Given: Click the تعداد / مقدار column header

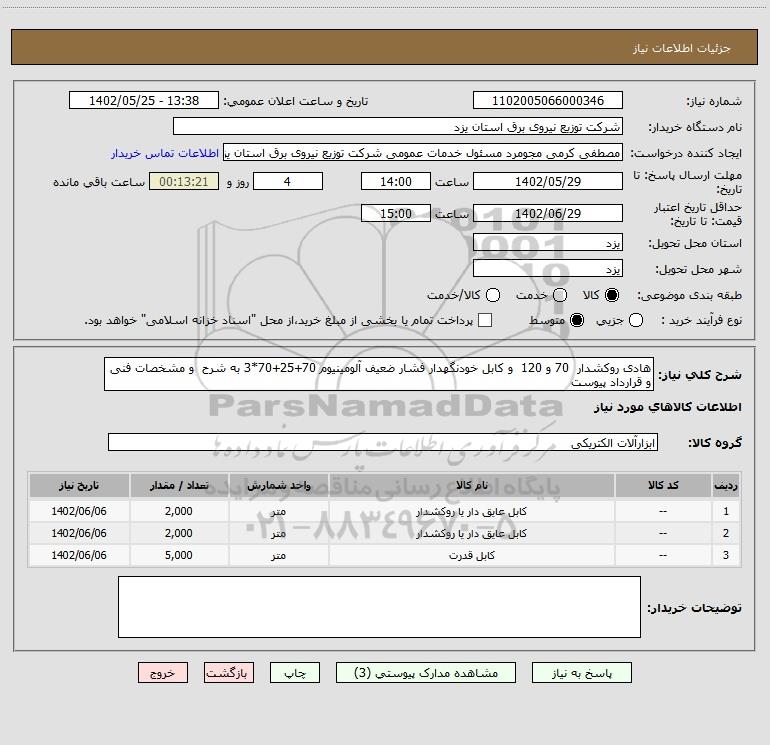Looking at the screenshot, I should pos(179,486).
